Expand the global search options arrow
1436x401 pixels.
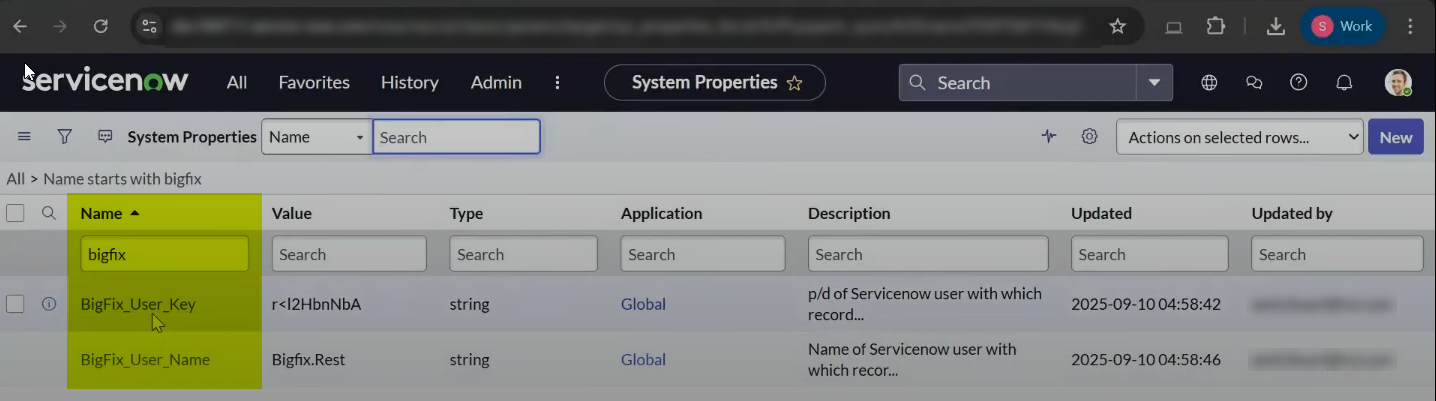1154,83
